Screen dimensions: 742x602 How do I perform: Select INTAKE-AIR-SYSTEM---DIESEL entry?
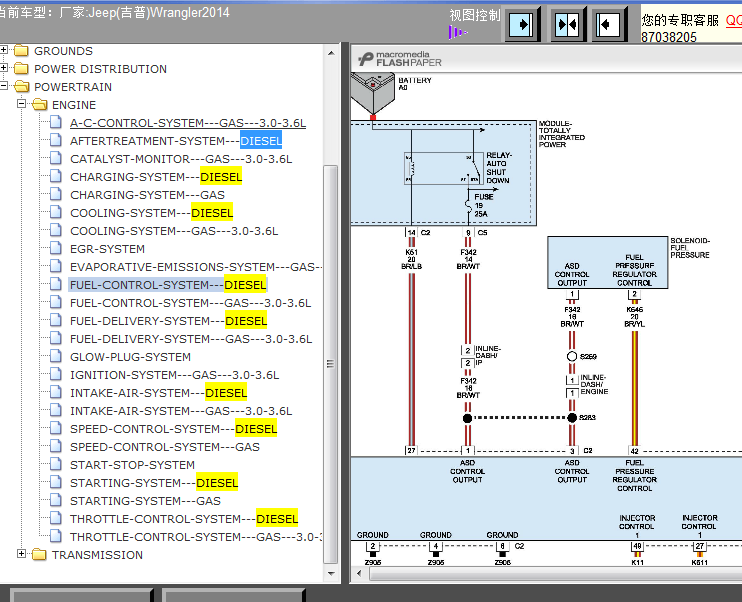(159, 393)
